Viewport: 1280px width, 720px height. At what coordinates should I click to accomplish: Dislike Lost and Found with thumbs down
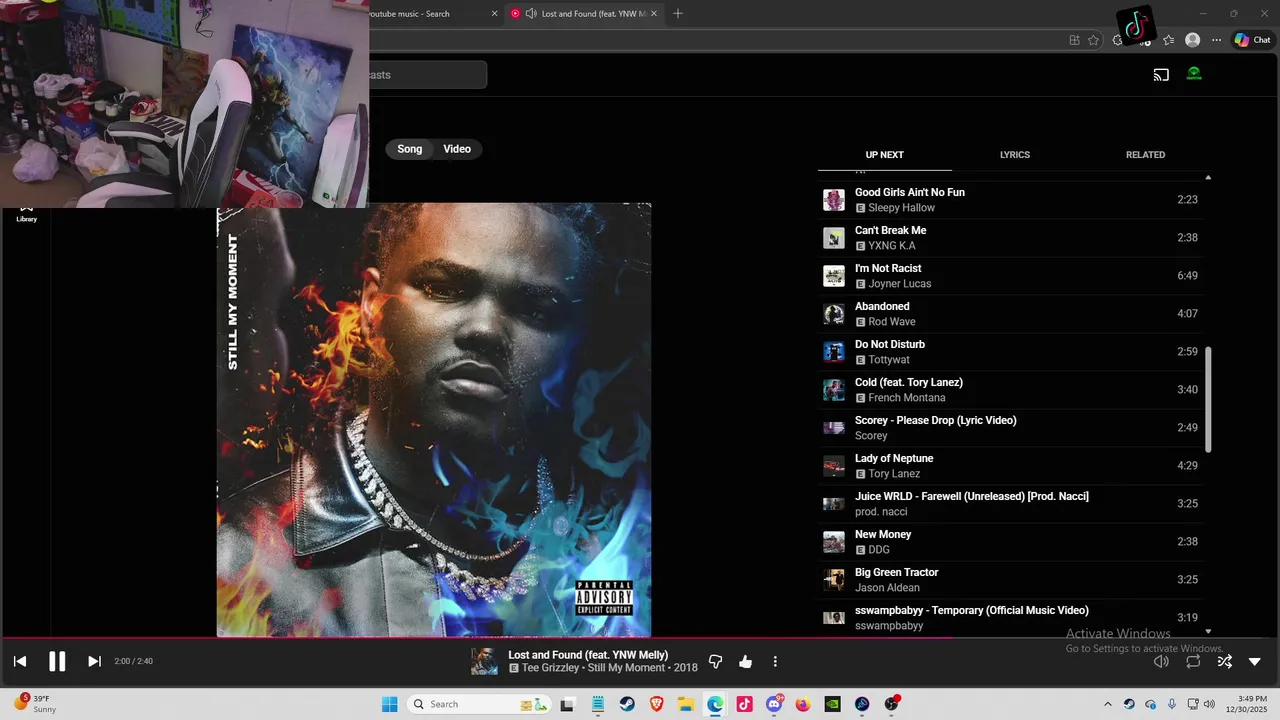(715, 661)
